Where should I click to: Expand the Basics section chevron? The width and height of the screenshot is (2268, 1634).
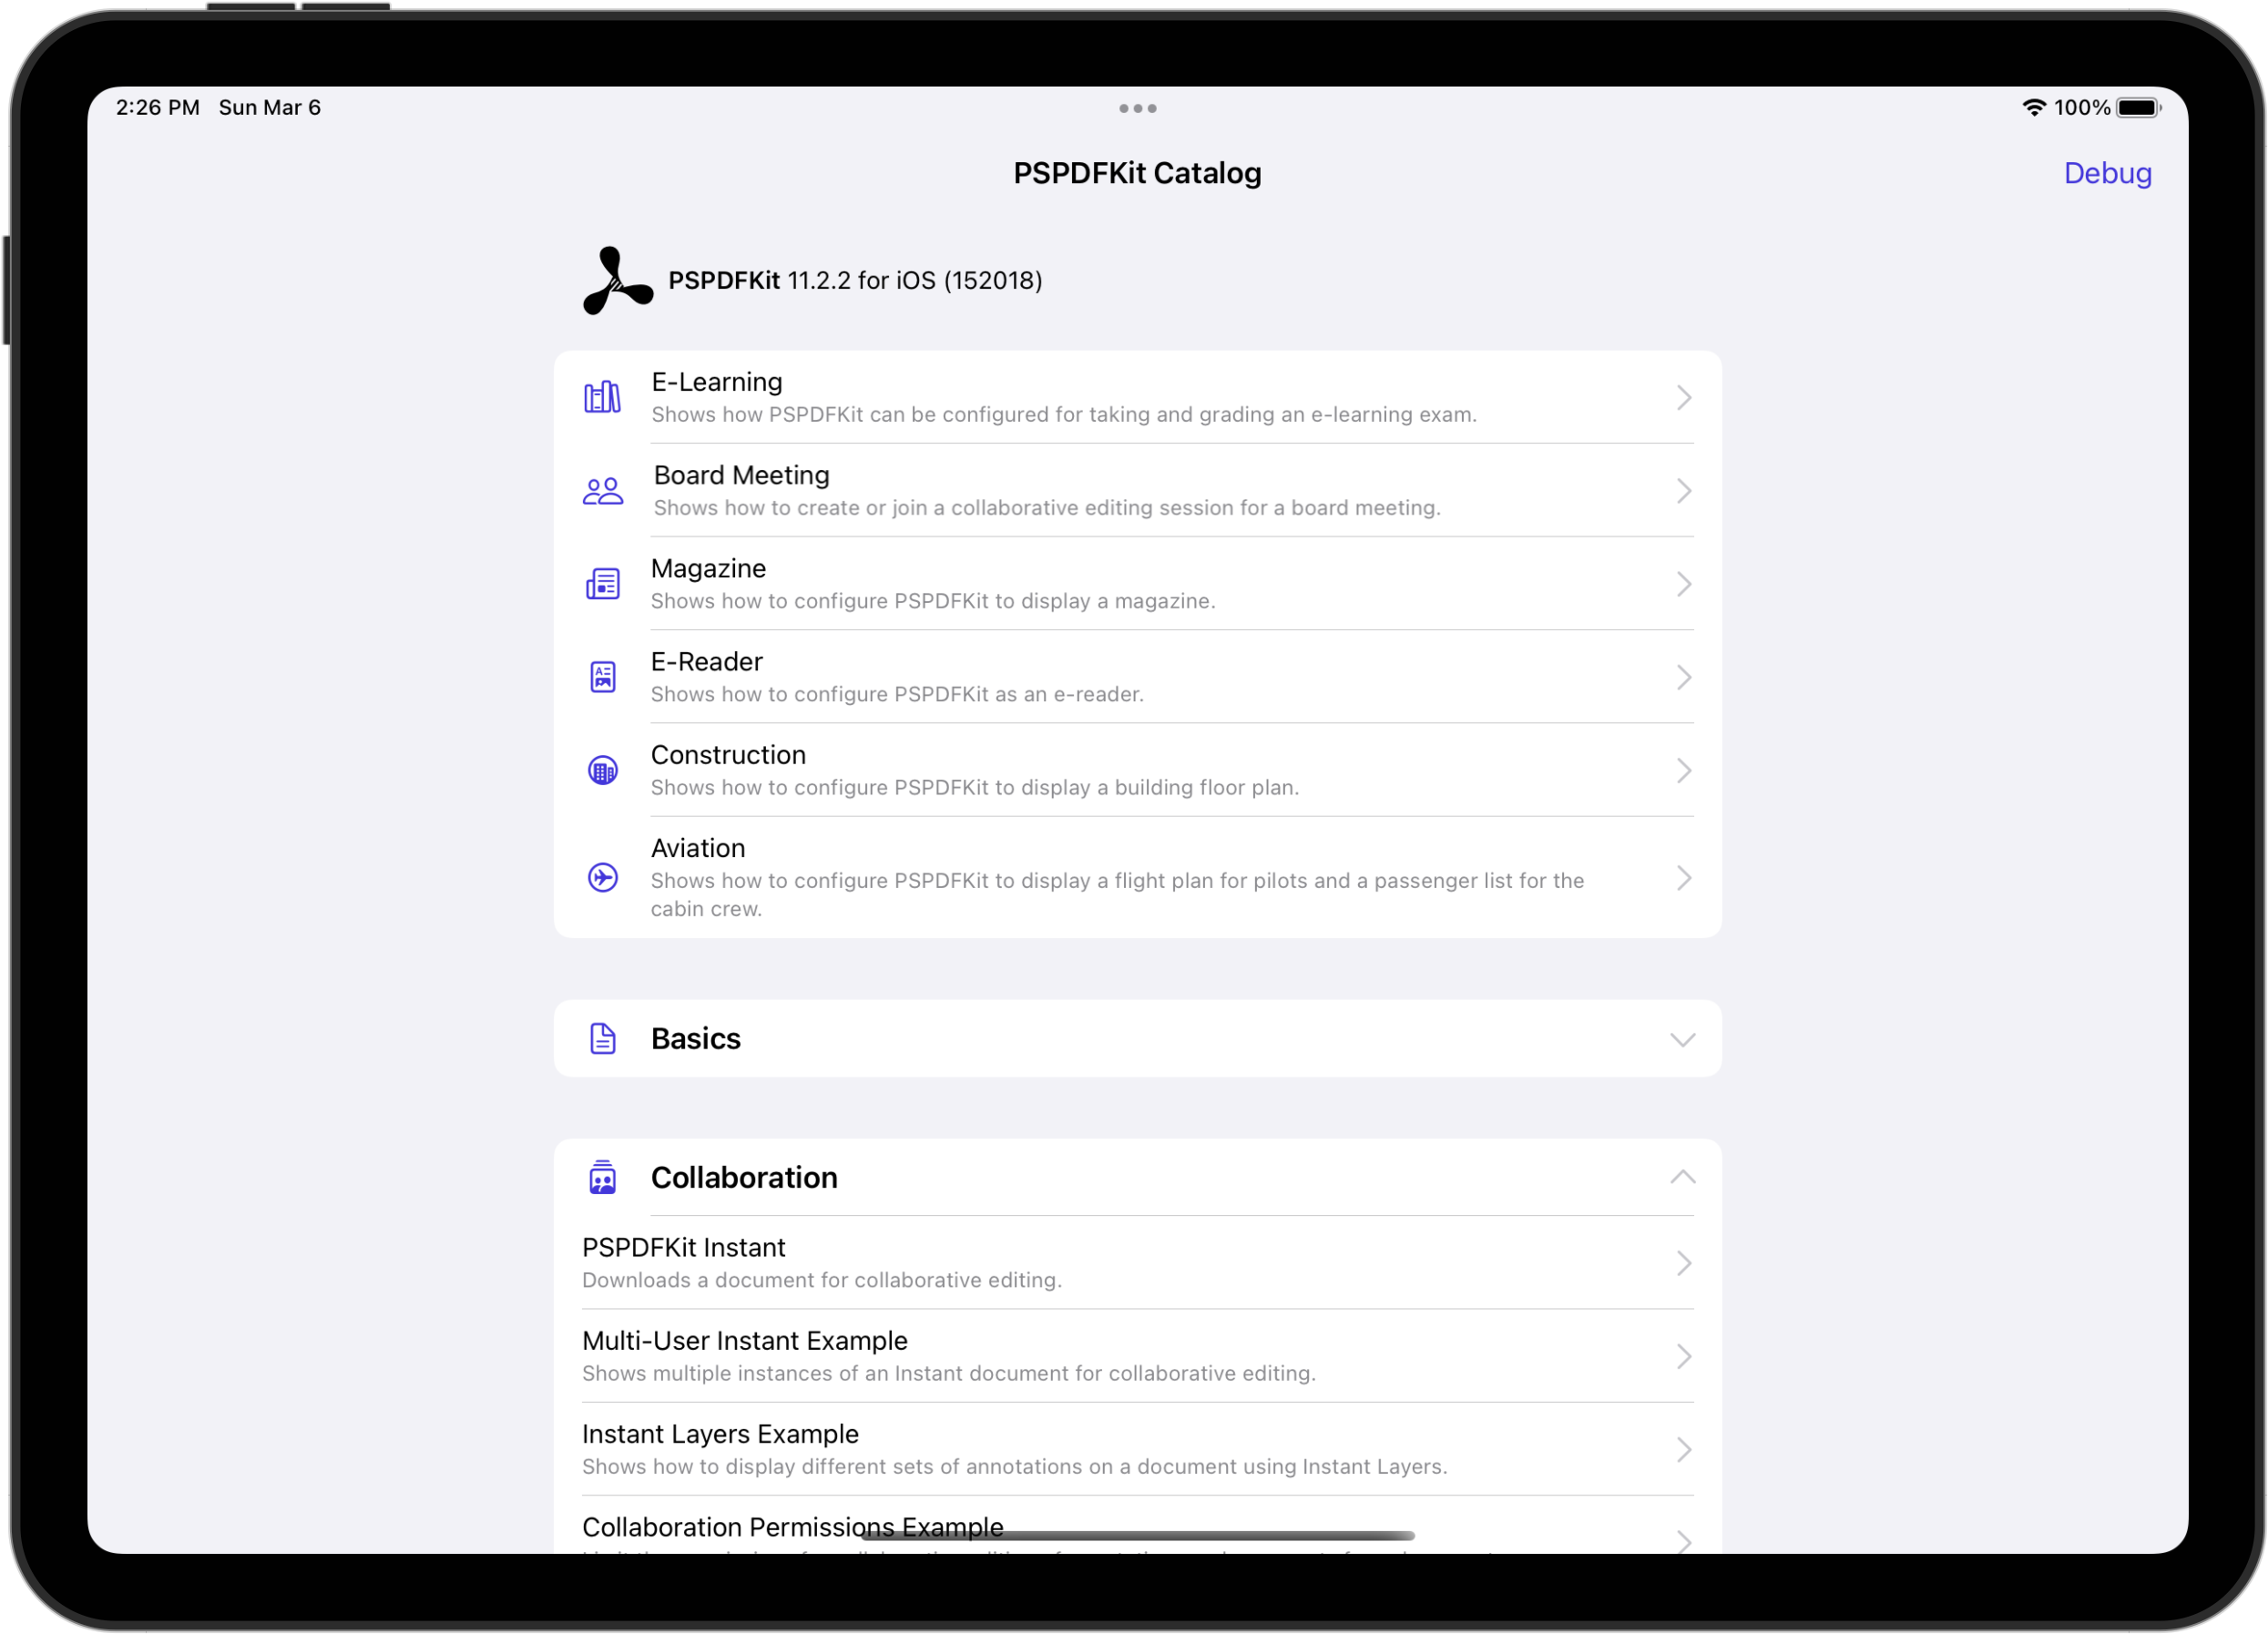tap(1683, 1040)
